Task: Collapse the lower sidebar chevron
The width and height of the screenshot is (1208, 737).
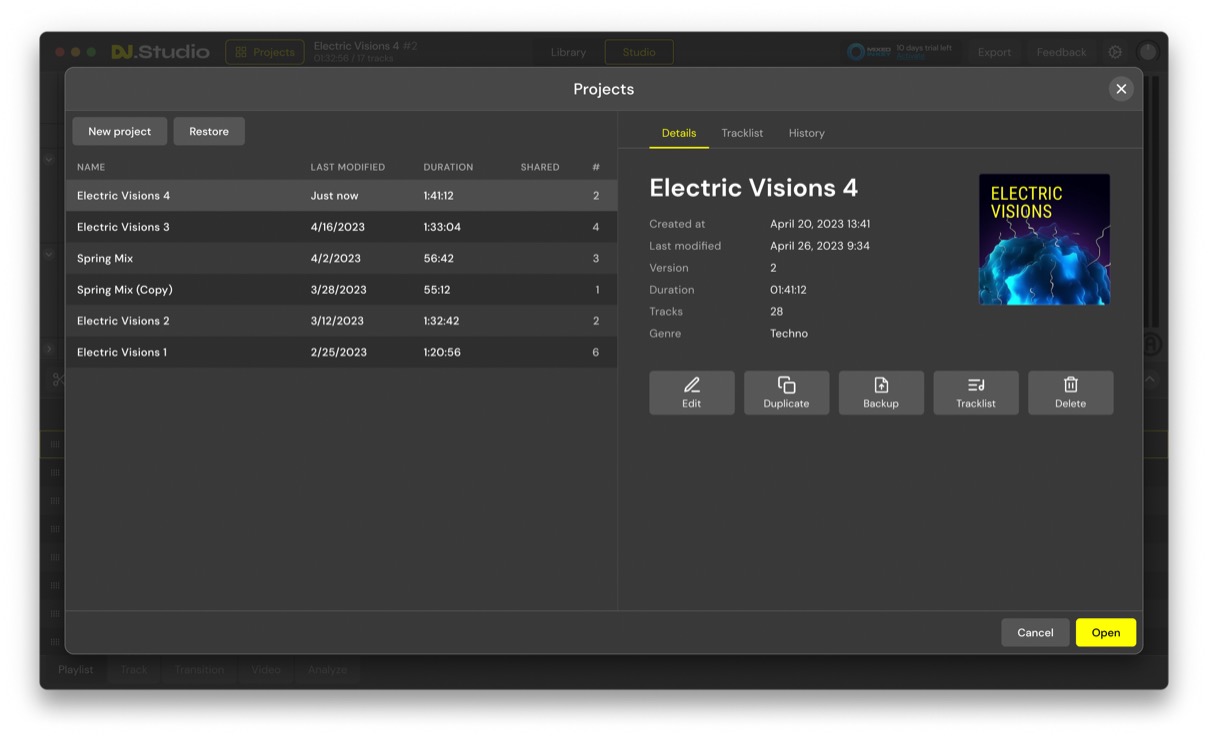Action: (47, 255)
